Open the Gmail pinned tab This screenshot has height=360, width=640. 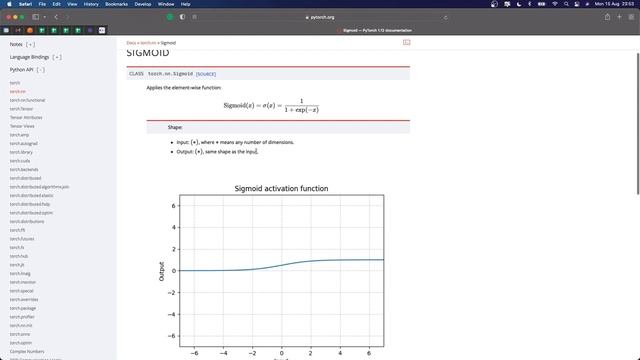coord(18,30)
